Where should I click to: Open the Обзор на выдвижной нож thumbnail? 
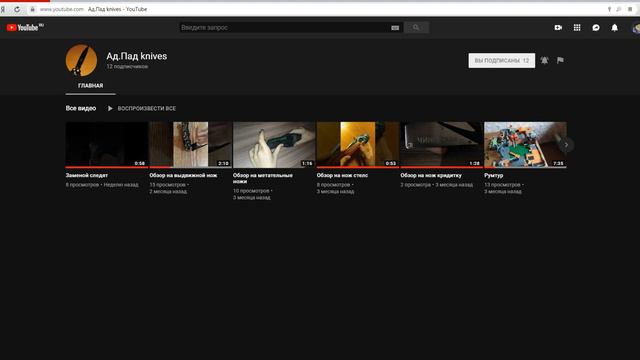tap(190, 144)
